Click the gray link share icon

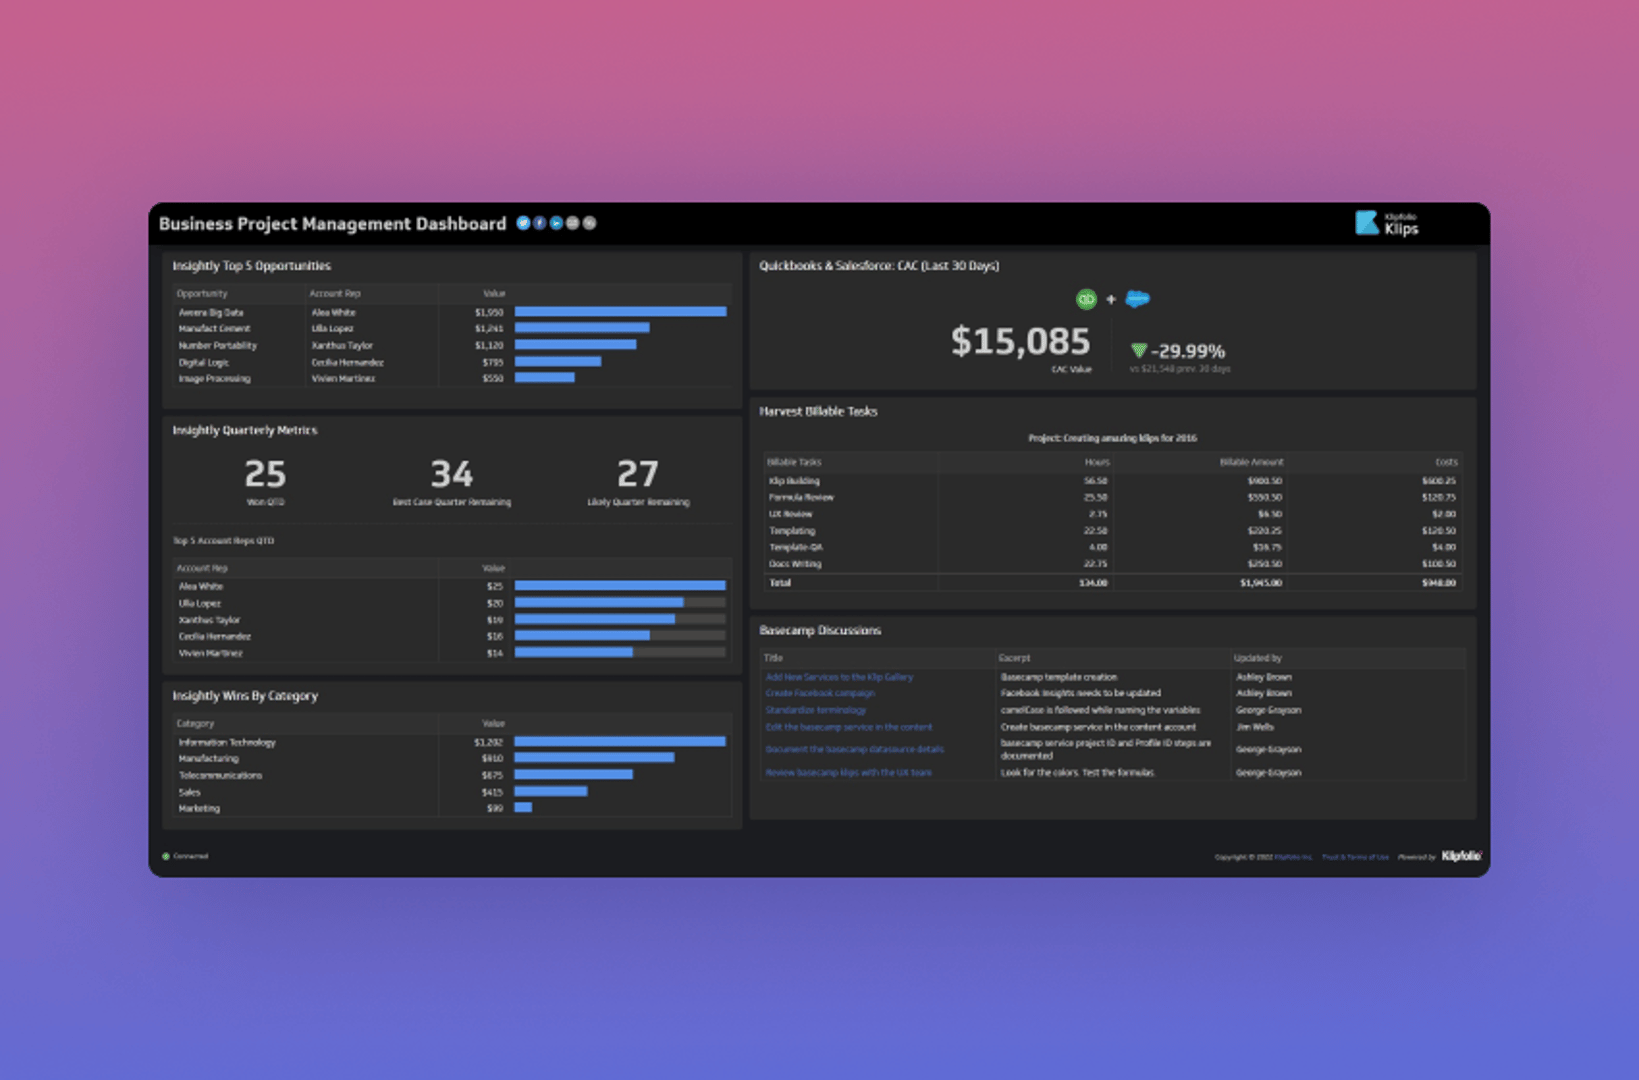(x=589, y=223)
